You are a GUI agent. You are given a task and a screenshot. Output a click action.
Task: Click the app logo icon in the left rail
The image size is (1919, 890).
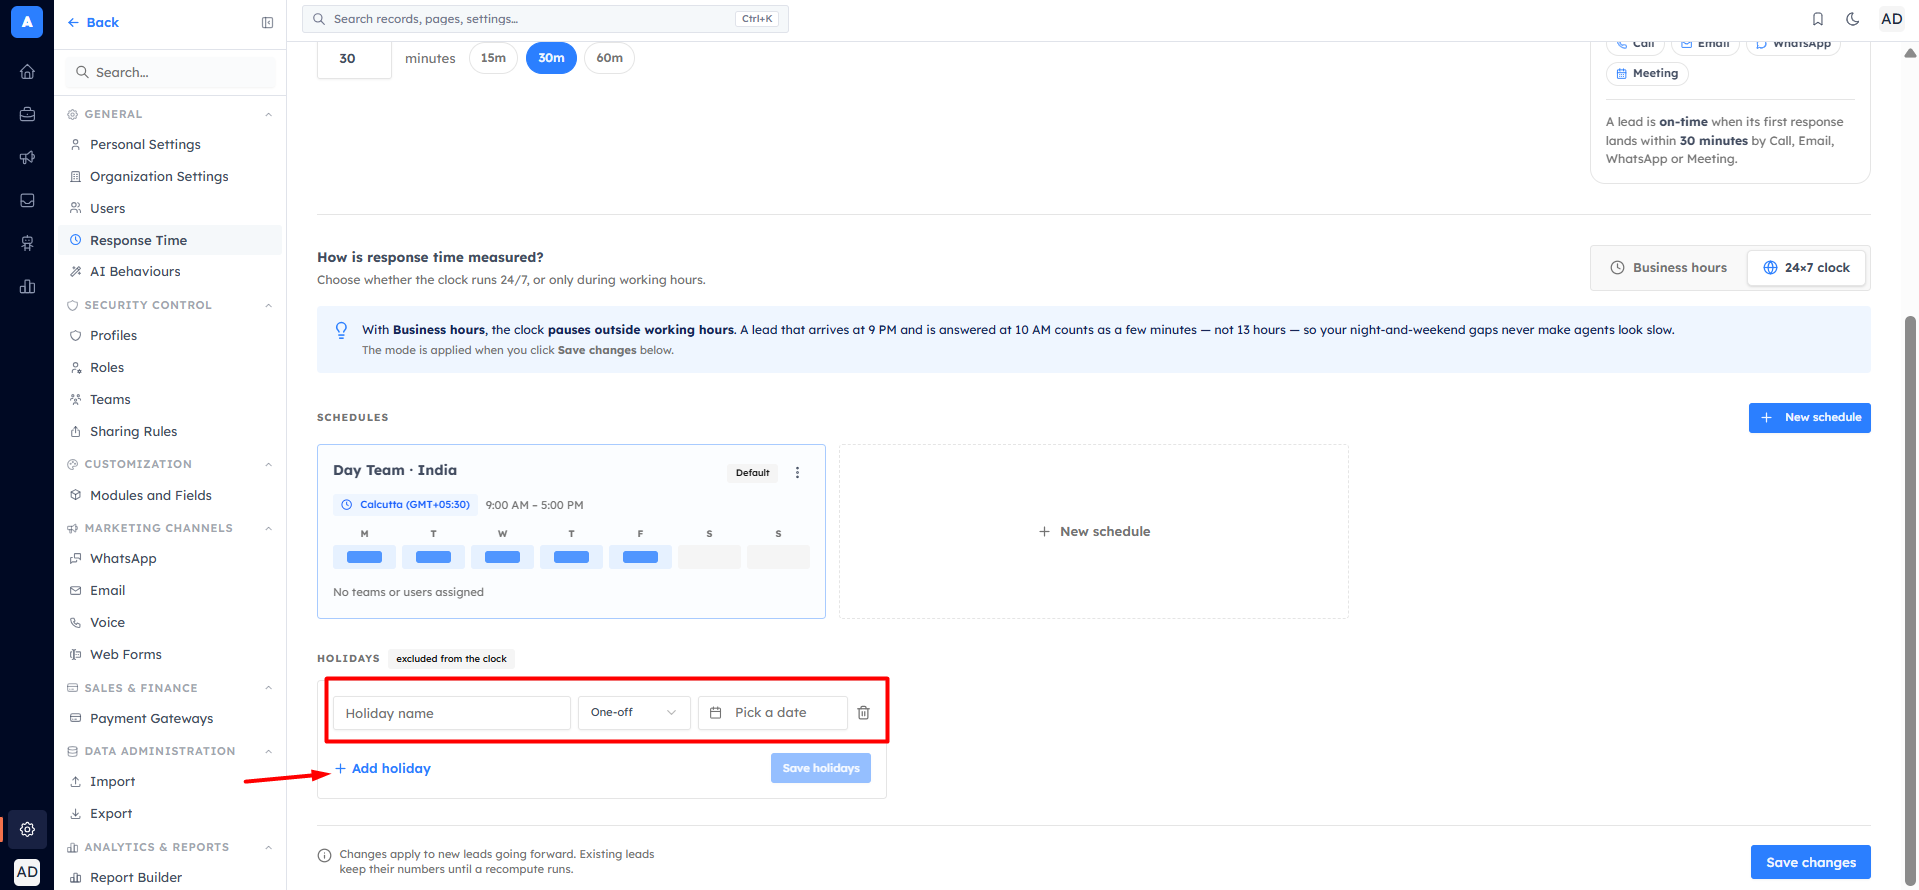click(x=27, y=21)
